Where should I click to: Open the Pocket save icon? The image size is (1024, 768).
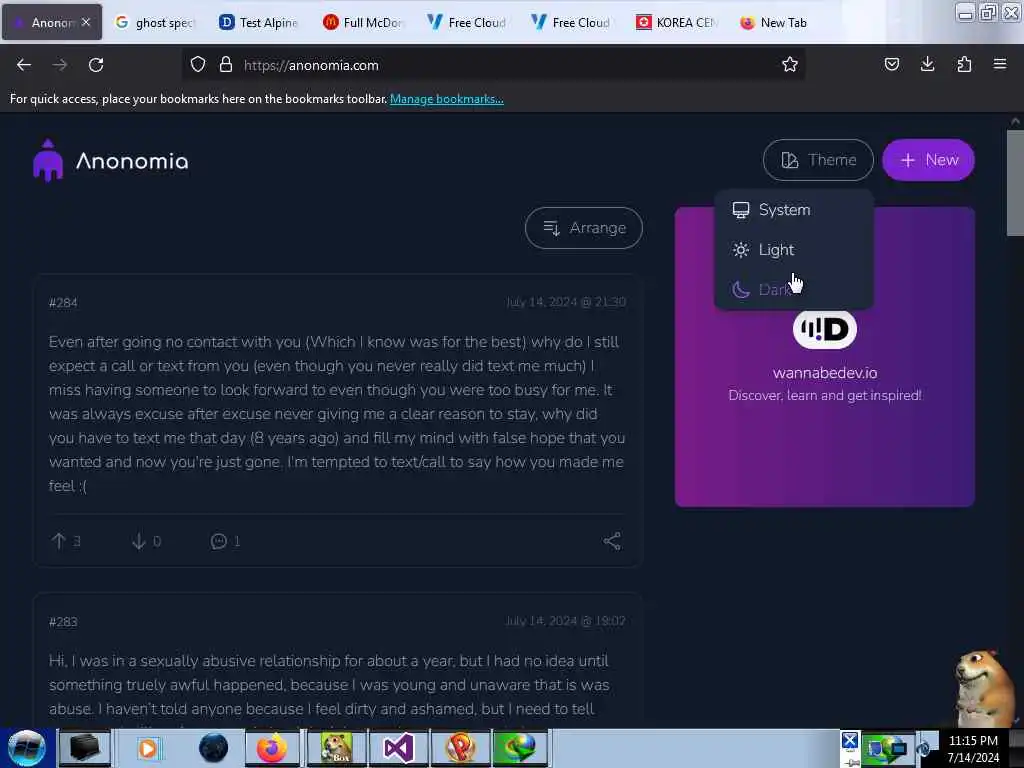click(x=891, y=64)
